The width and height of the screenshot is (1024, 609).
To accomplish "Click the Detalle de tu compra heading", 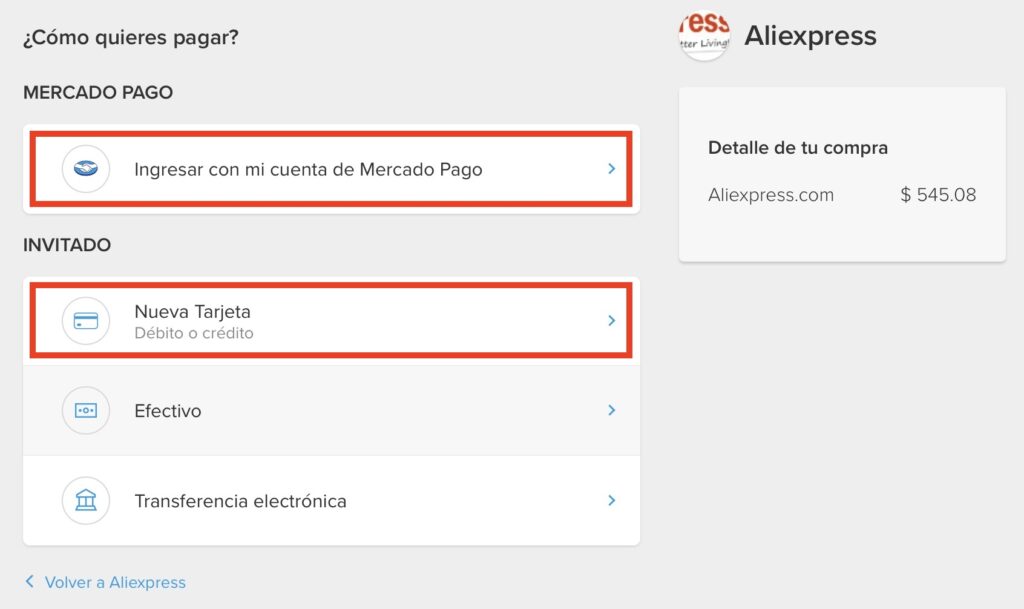I will coord(798,148).
